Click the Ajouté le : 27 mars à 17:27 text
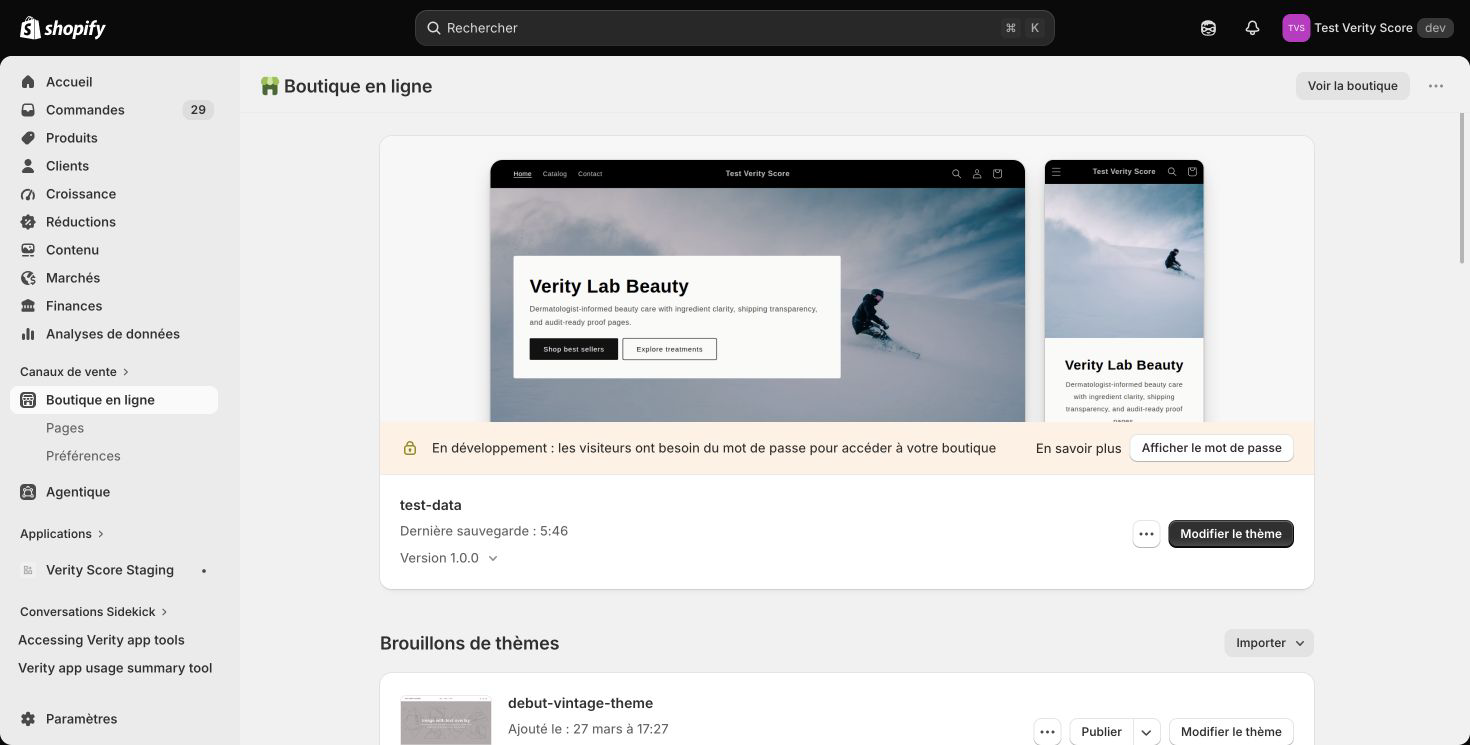Image resolution: width=1470 pixels, height=745 pixels. 588,729
